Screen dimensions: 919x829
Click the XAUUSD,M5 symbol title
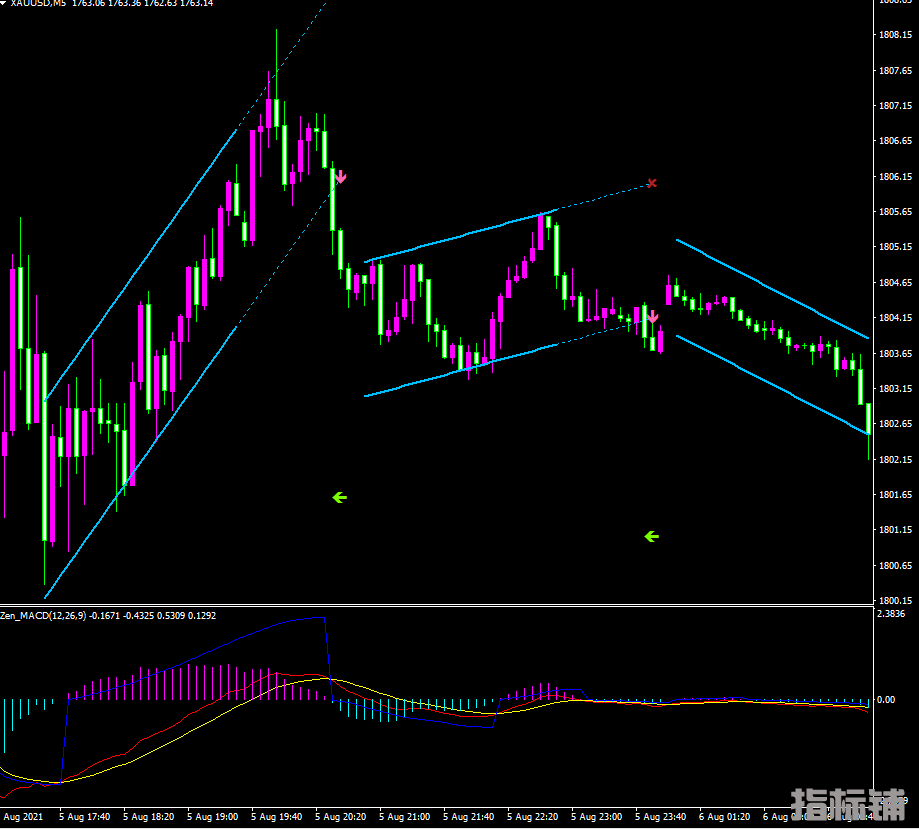coord(38,3)
